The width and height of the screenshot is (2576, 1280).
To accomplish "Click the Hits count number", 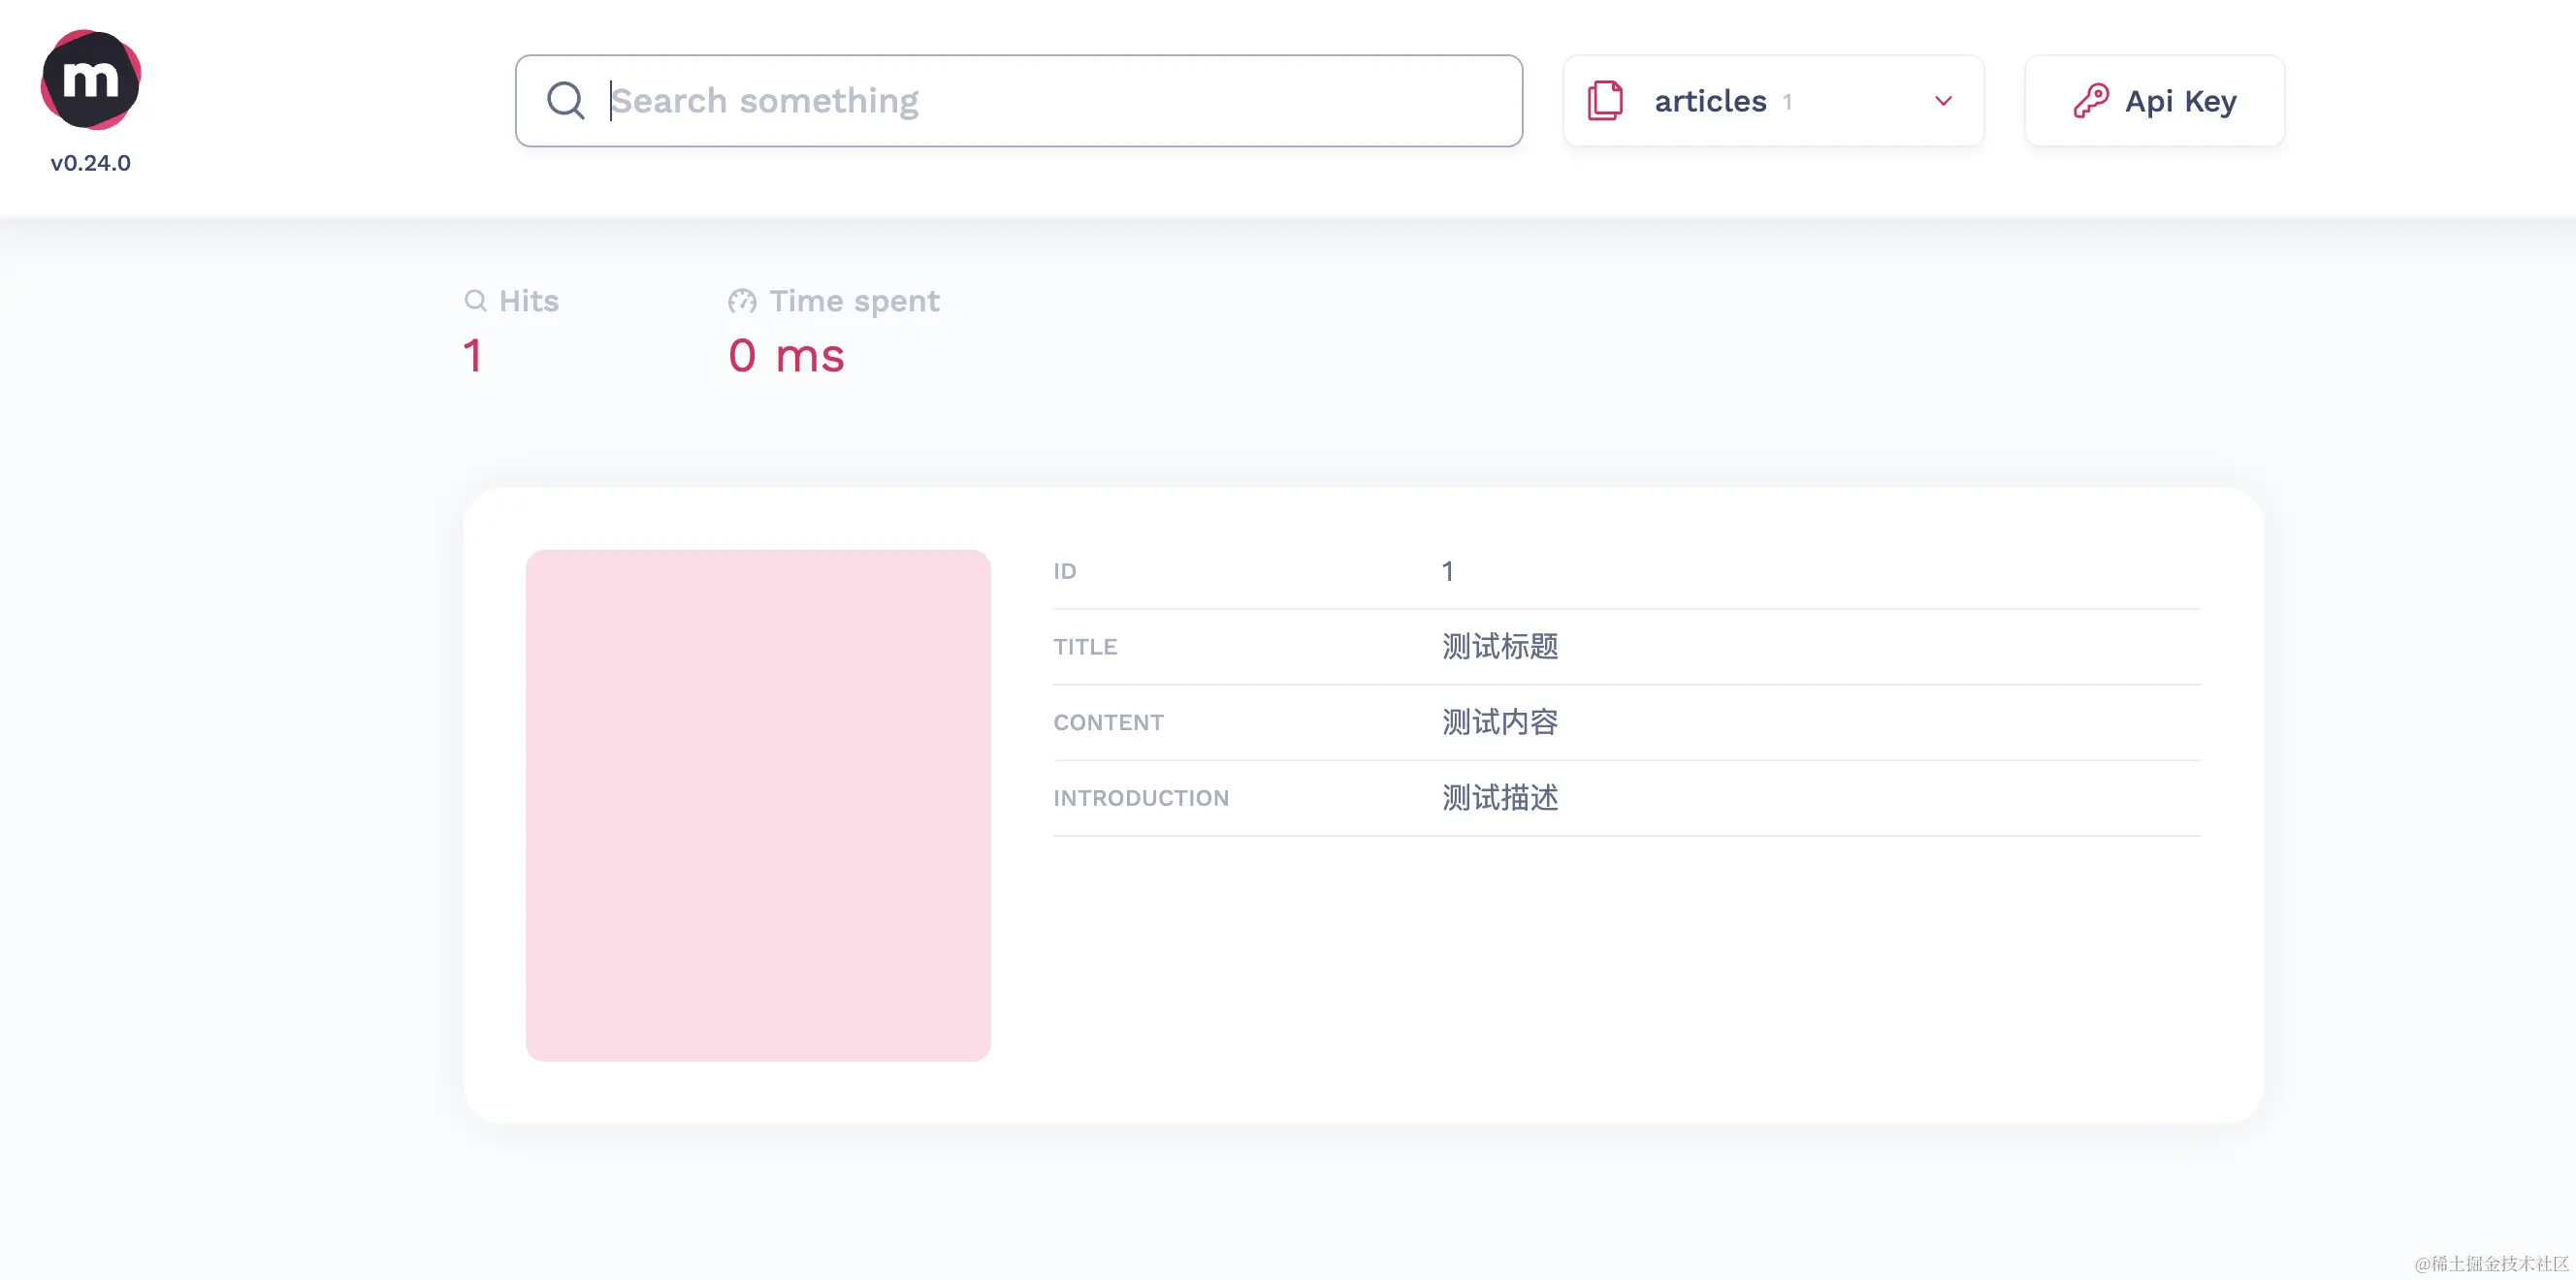I will pyautogui.click(x=473, y=356).
